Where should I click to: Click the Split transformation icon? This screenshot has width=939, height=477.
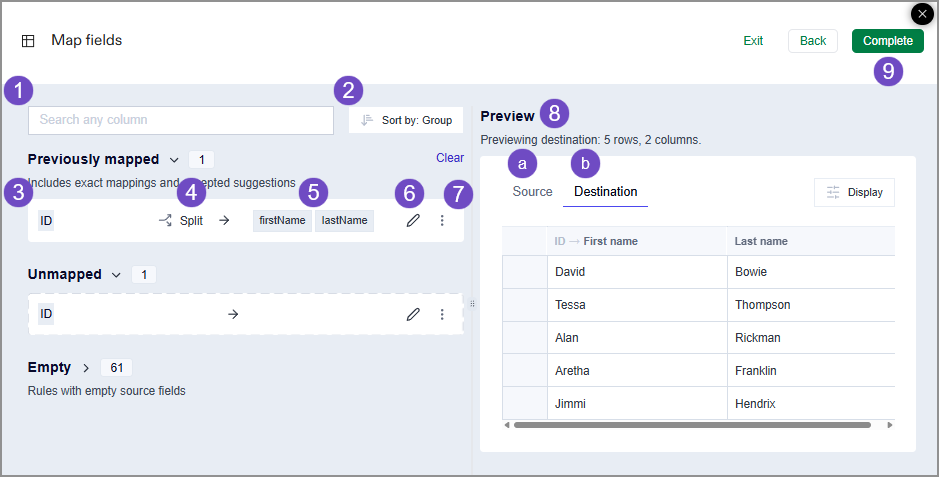coord(166,221)
